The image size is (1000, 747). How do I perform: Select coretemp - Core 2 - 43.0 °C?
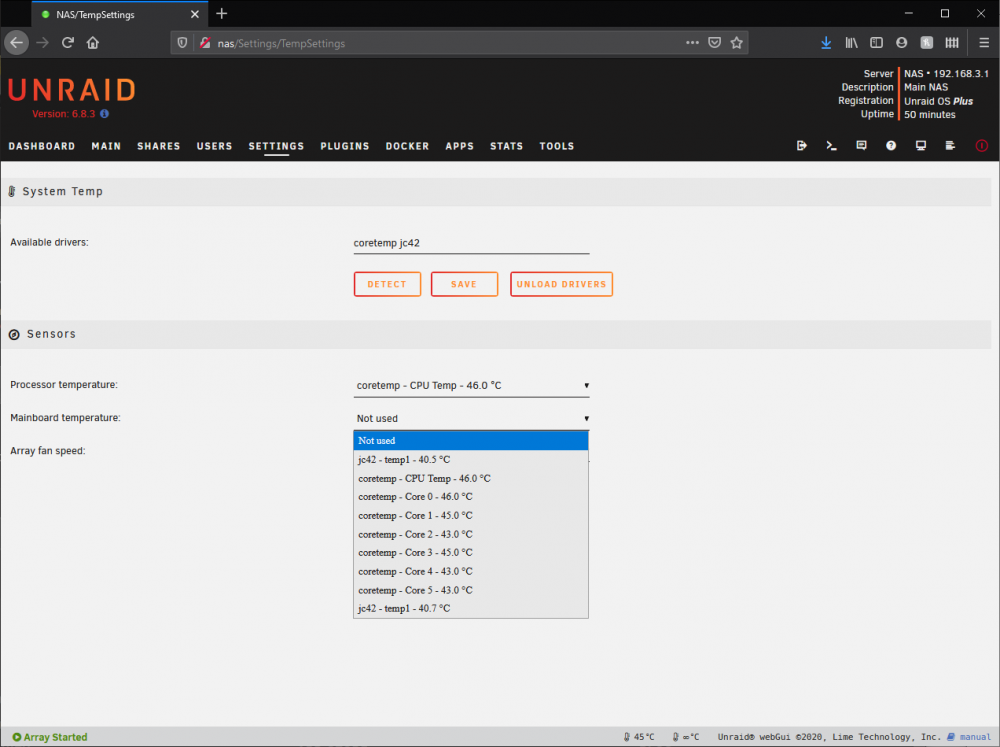[x=471, y=535]
